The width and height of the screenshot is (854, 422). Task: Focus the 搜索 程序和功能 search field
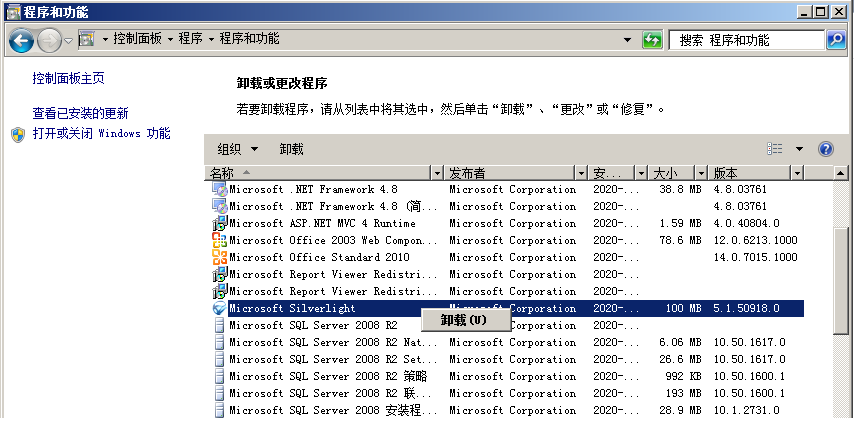click(746, 40)
